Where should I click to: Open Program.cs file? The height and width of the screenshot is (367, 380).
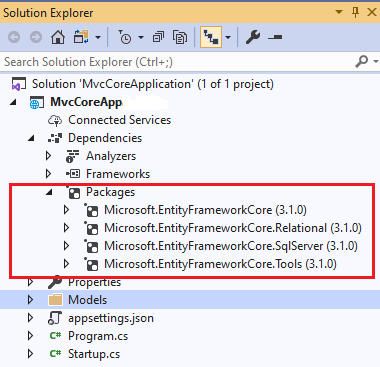click(x=98, y=336)
